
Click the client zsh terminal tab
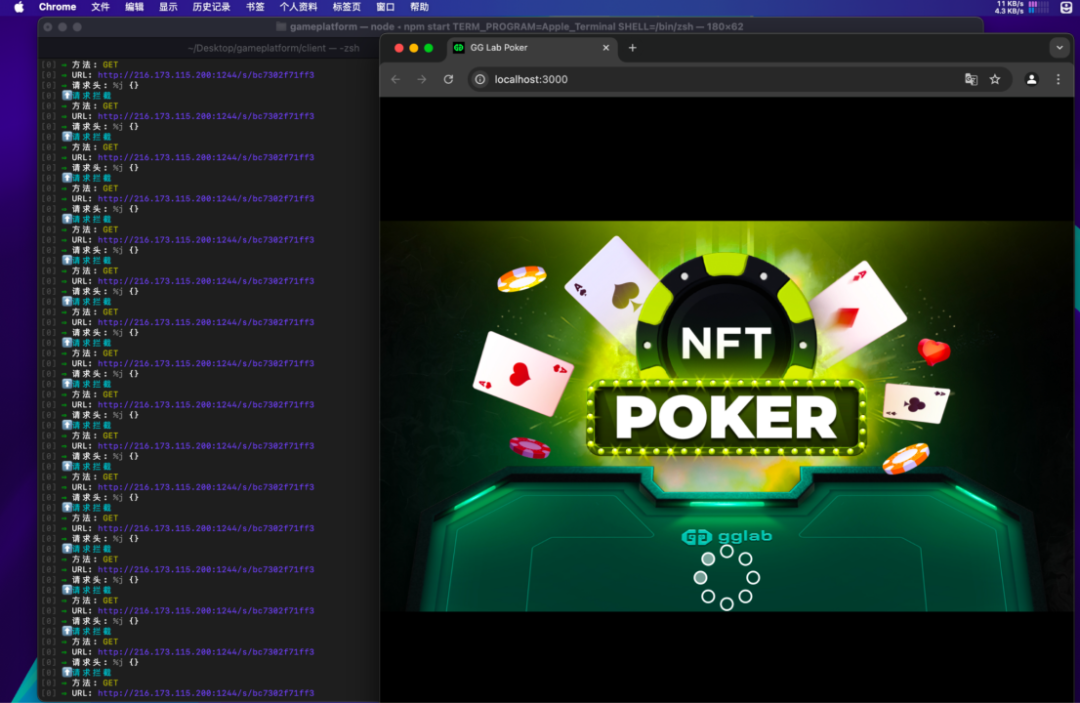(273, 48)
